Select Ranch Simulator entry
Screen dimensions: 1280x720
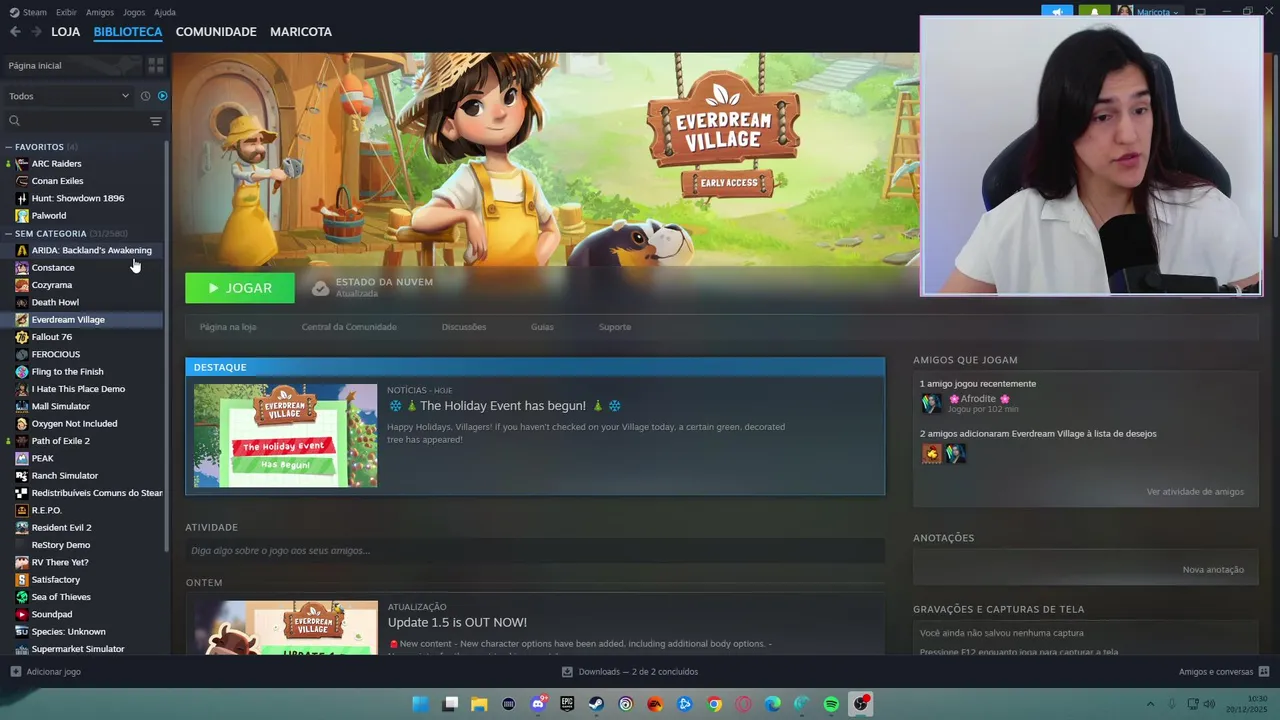pos(64,475)
